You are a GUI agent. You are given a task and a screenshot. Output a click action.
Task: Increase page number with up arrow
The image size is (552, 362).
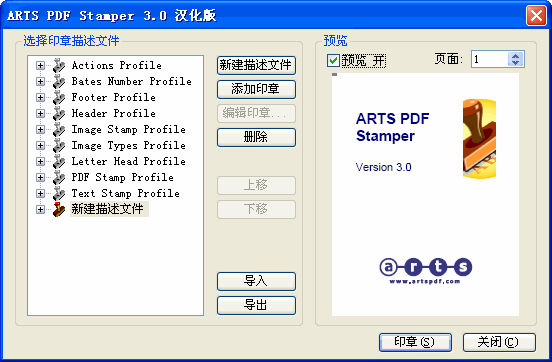(x=516, y=56)
